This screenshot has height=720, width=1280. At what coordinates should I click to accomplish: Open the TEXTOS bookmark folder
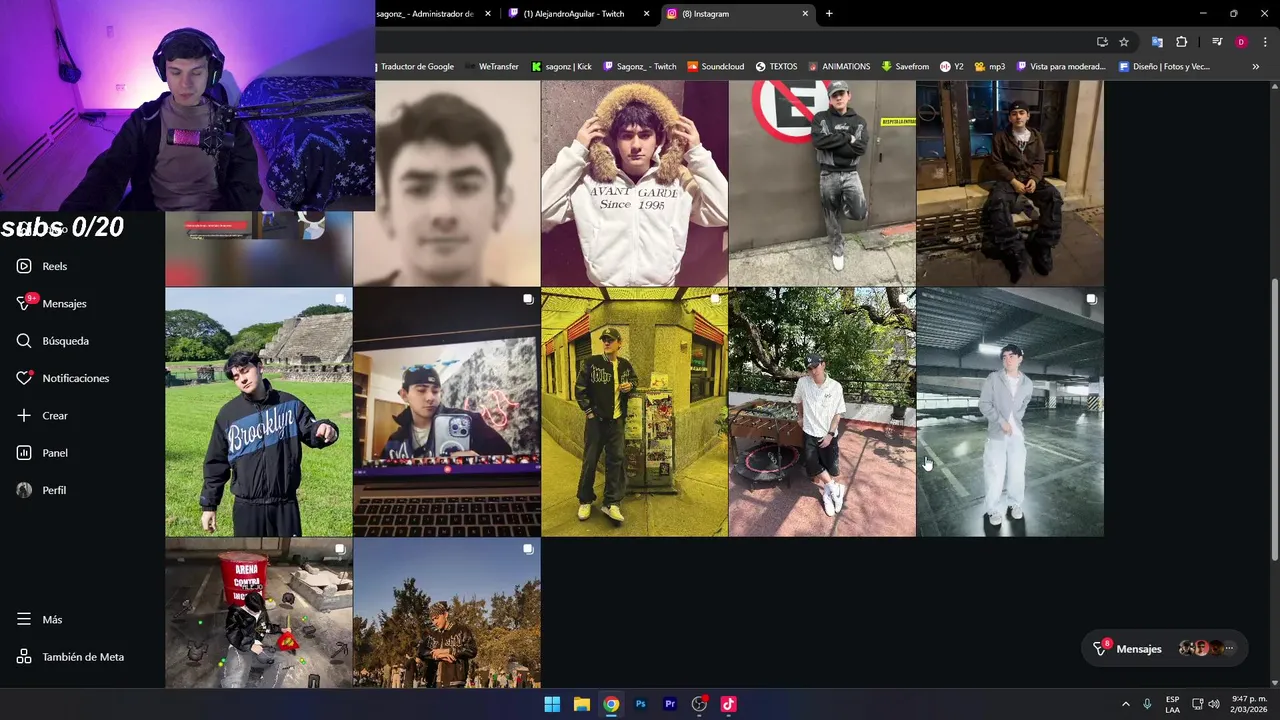click(x=777, y=67)
